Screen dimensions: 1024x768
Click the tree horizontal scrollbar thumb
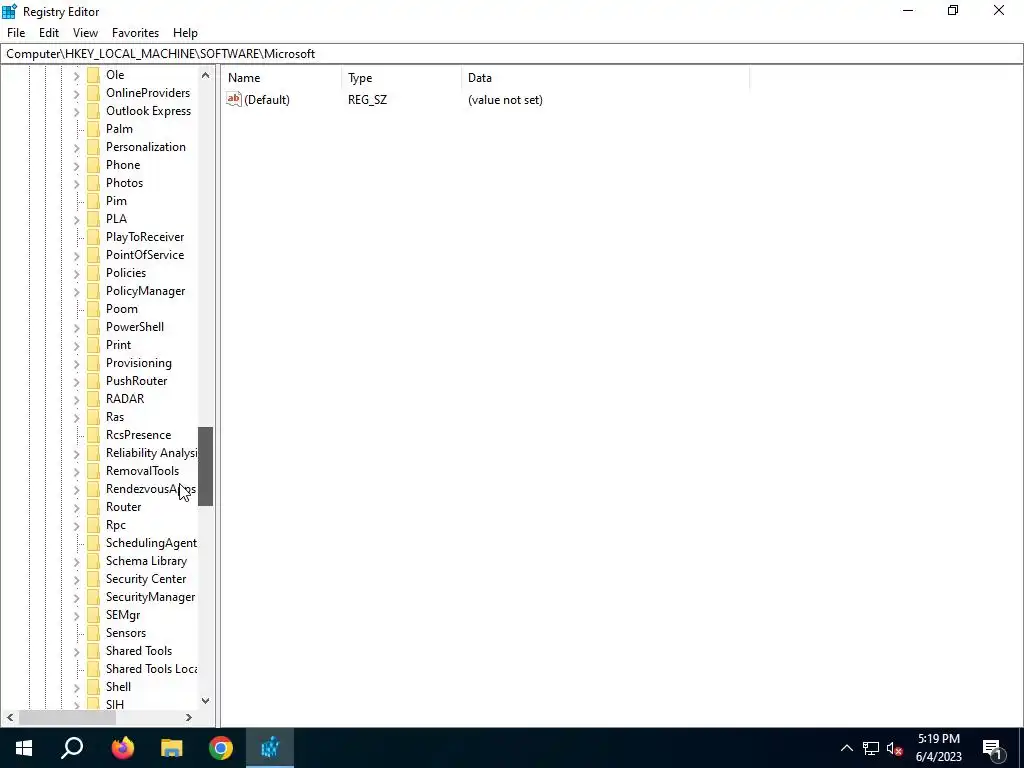point(67,718)
